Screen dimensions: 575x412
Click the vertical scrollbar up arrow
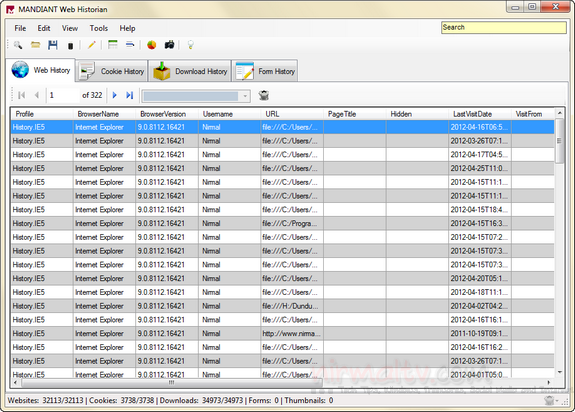[x=560, y=113]
